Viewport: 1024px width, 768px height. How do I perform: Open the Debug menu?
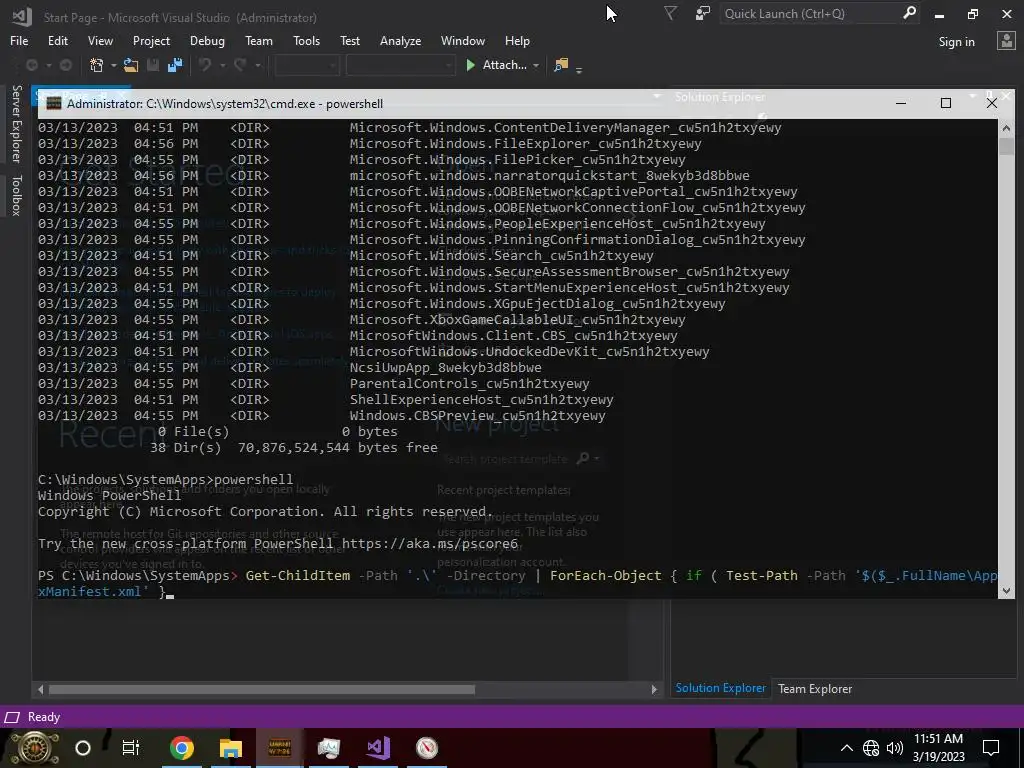207,40
